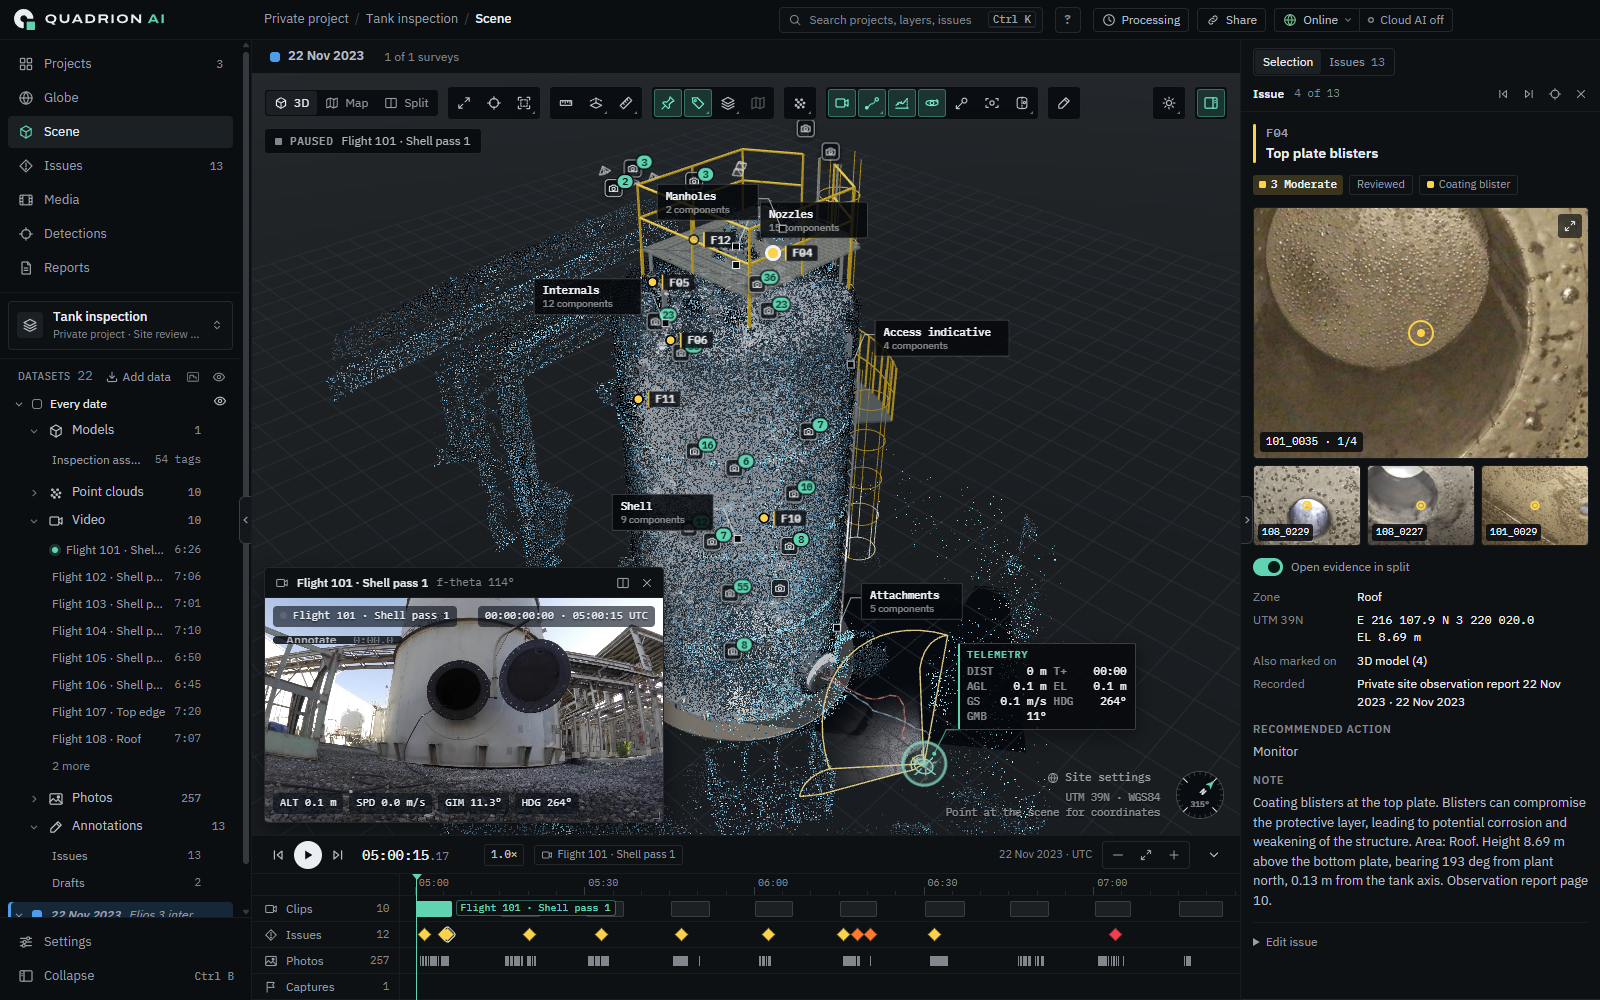1600x1000 pixels.
Task: Toggle the right side panel icon
Action: tap(1211, 103)
